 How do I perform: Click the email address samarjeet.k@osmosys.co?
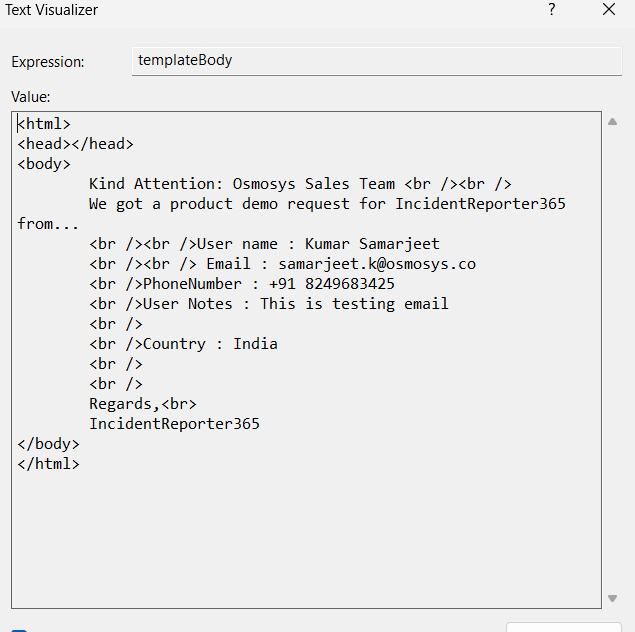coord(376,264)
